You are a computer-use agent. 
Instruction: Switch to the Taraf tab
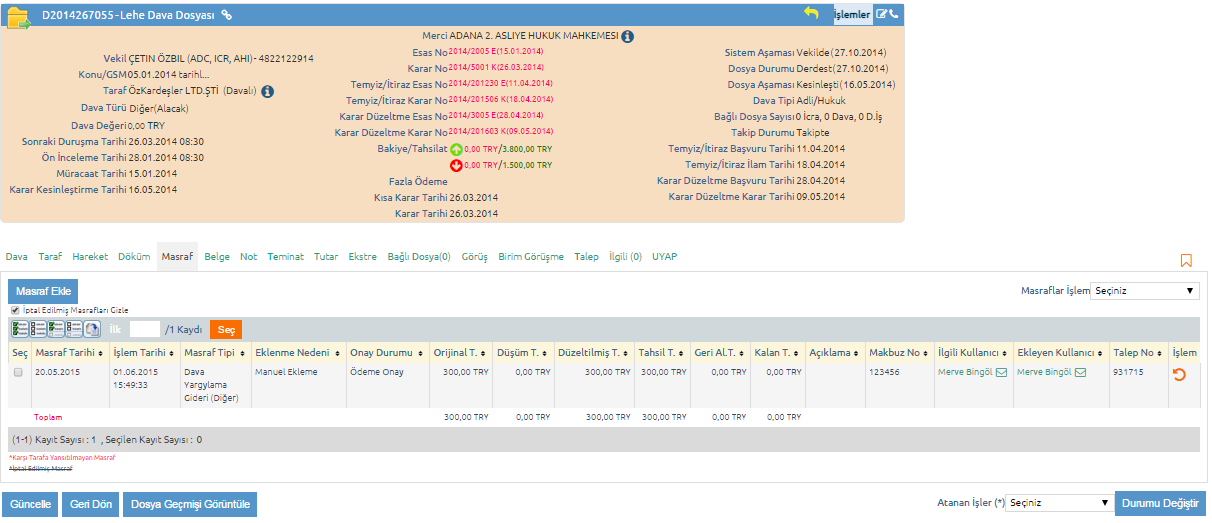50,257
